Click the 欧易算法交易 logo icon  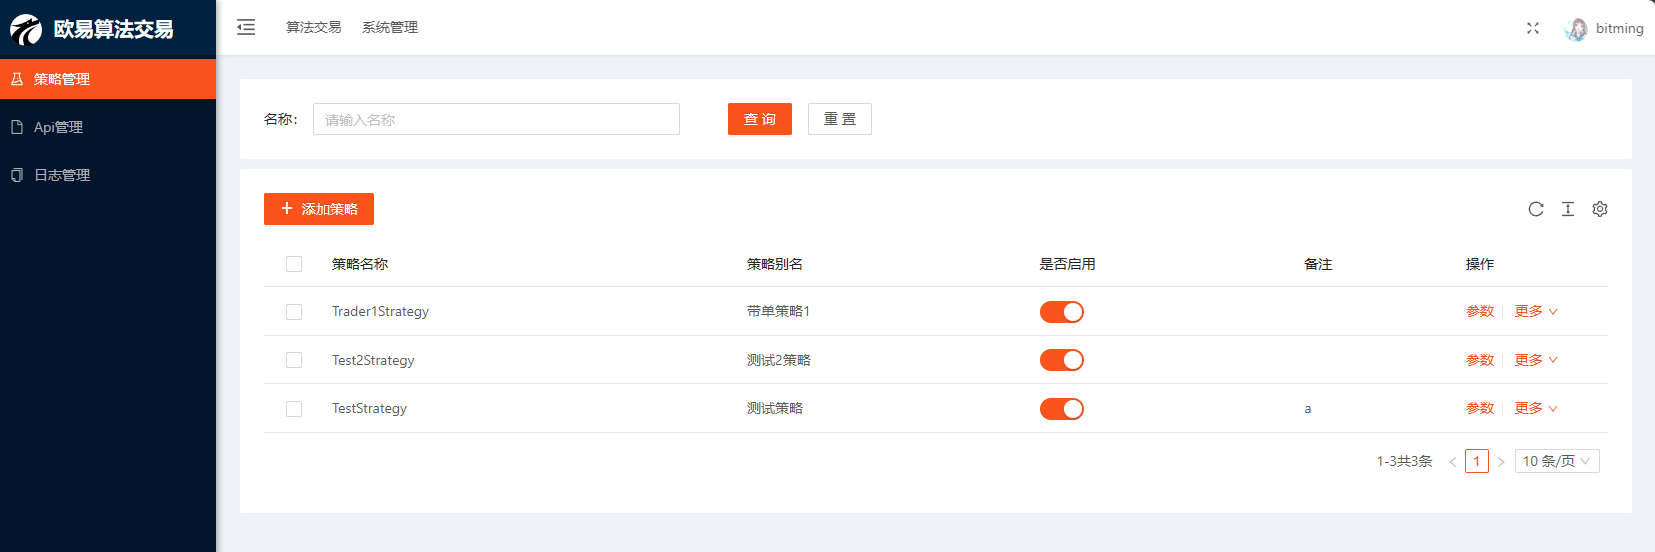point(26,29)
